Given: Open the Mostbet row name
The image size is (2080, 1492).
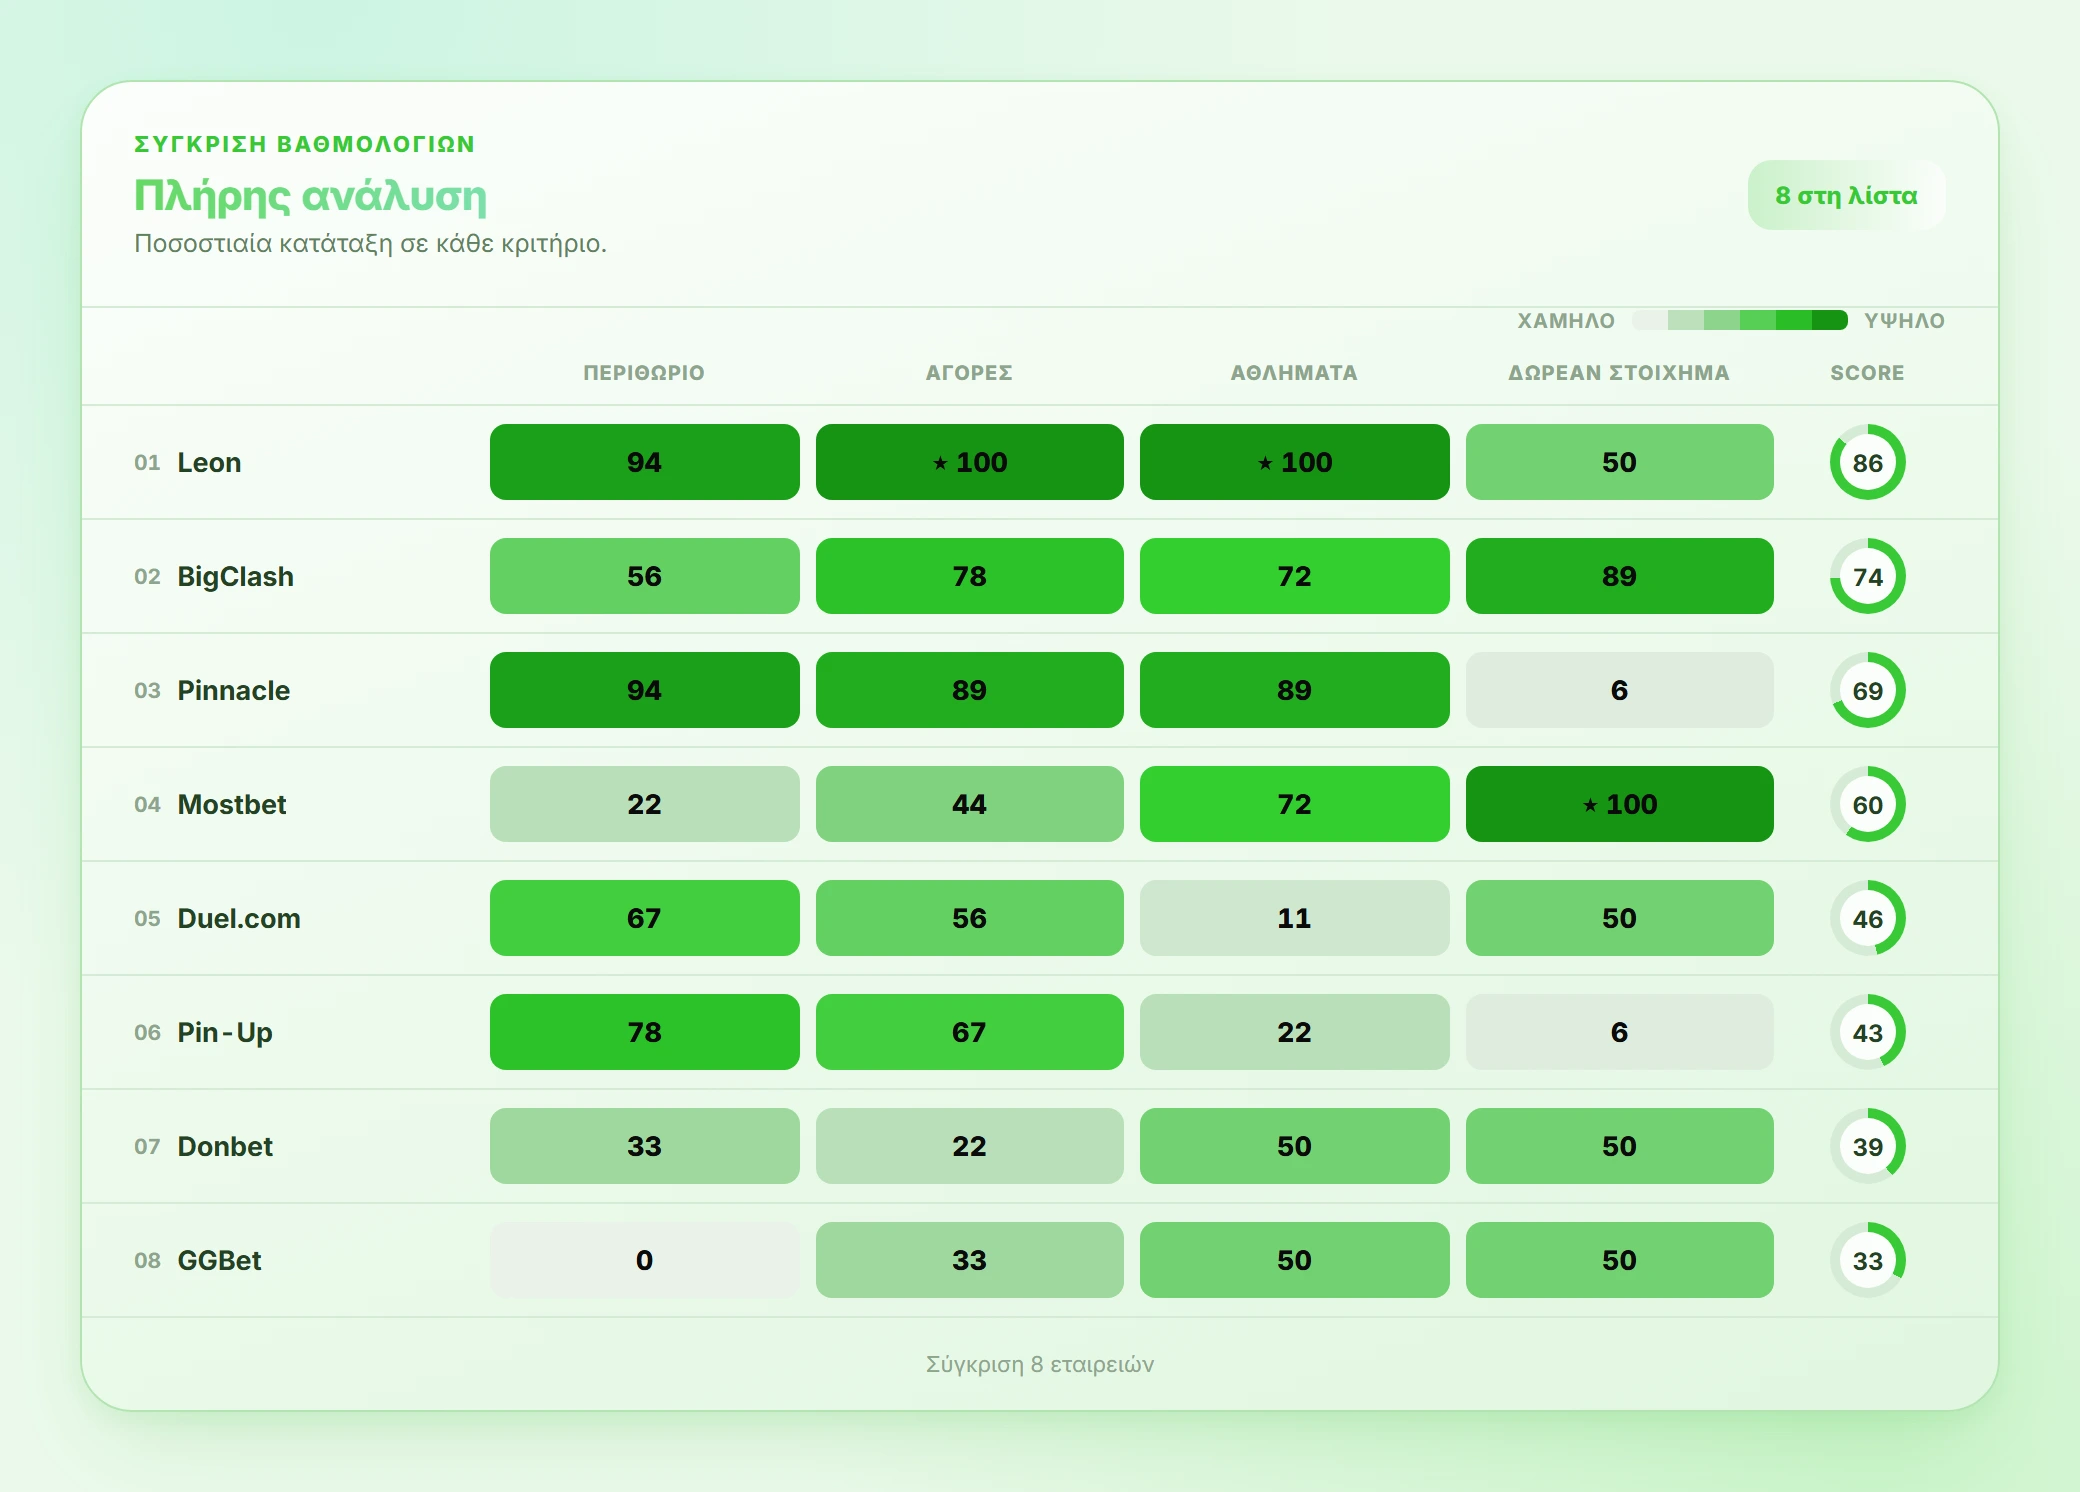Looking at the screenshot, I should tap(231, 804).
